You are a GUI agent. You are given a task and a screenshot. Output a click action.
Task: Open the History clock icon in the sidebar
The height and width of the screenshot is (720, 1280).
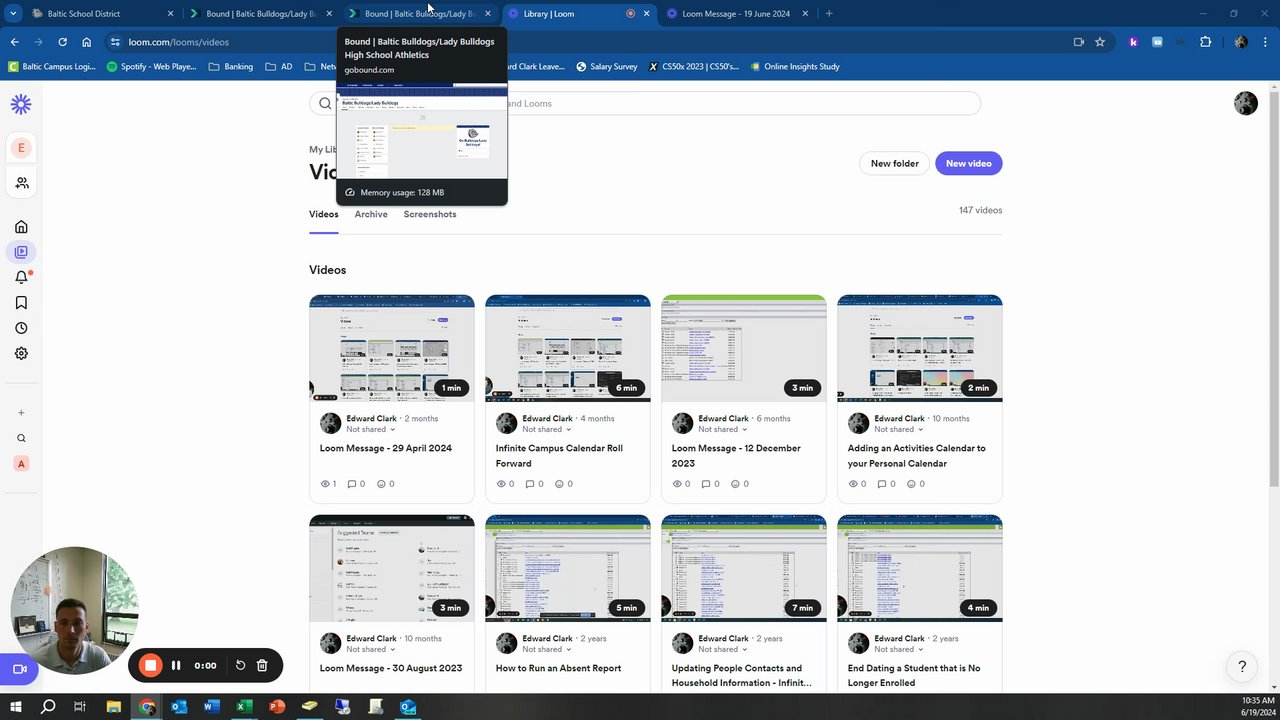click(x=21, y=328)
